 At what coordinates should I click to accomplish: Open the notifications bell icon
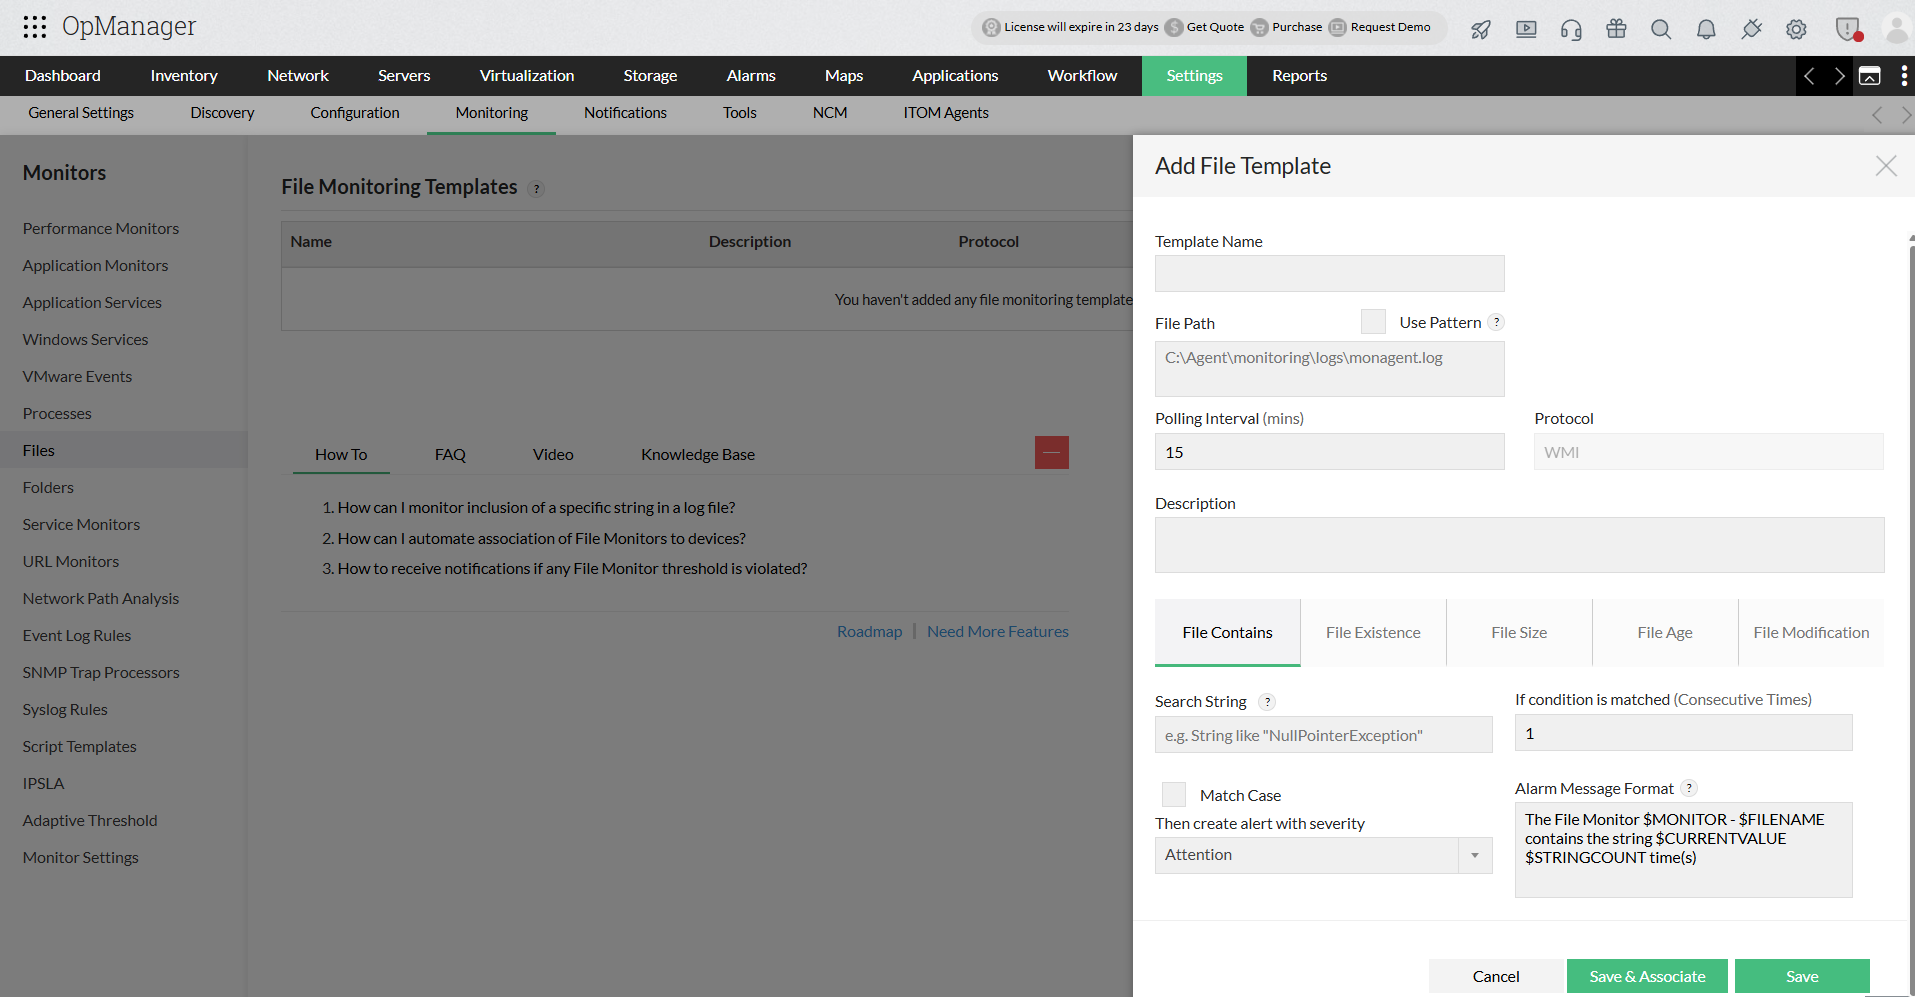1706,29
